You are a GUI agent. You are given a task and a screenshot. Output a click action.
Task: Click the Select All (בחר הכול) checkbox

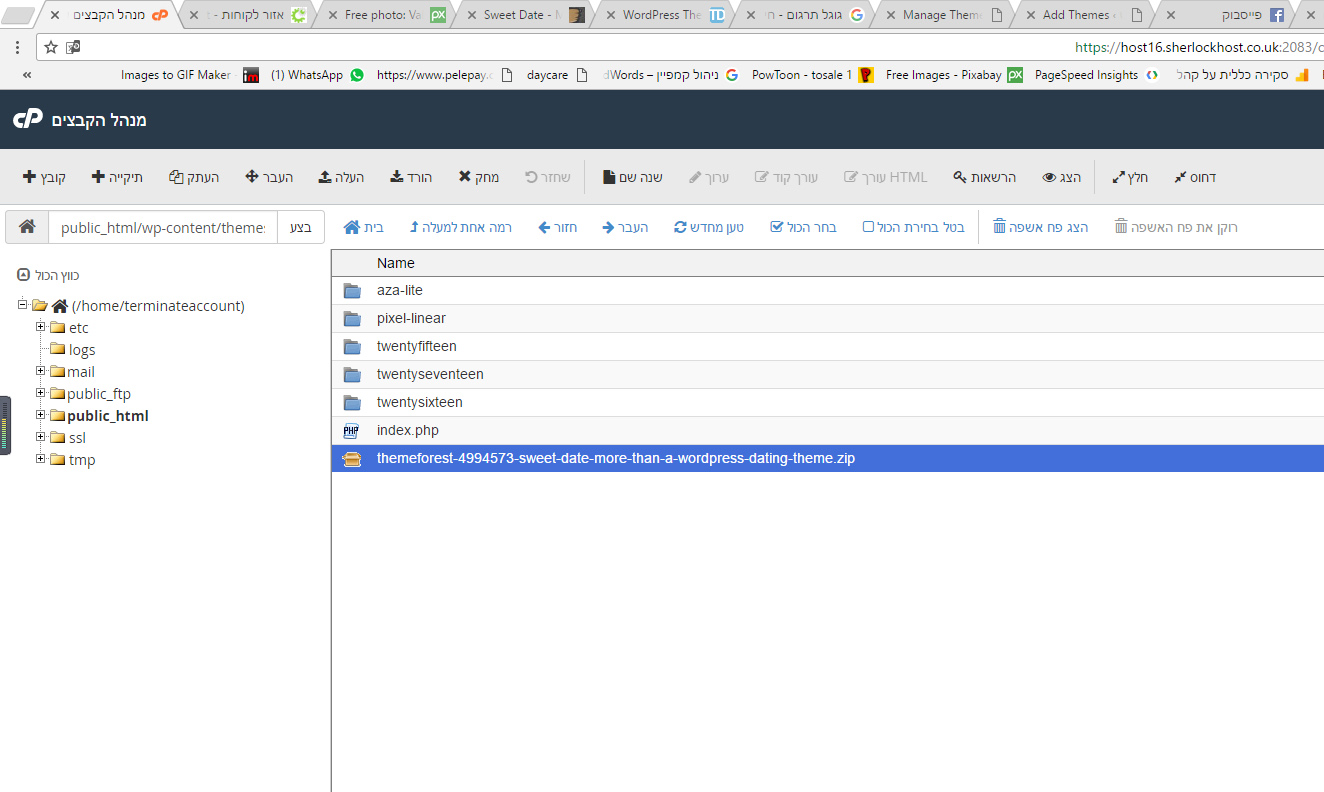[x=777, y=227]
